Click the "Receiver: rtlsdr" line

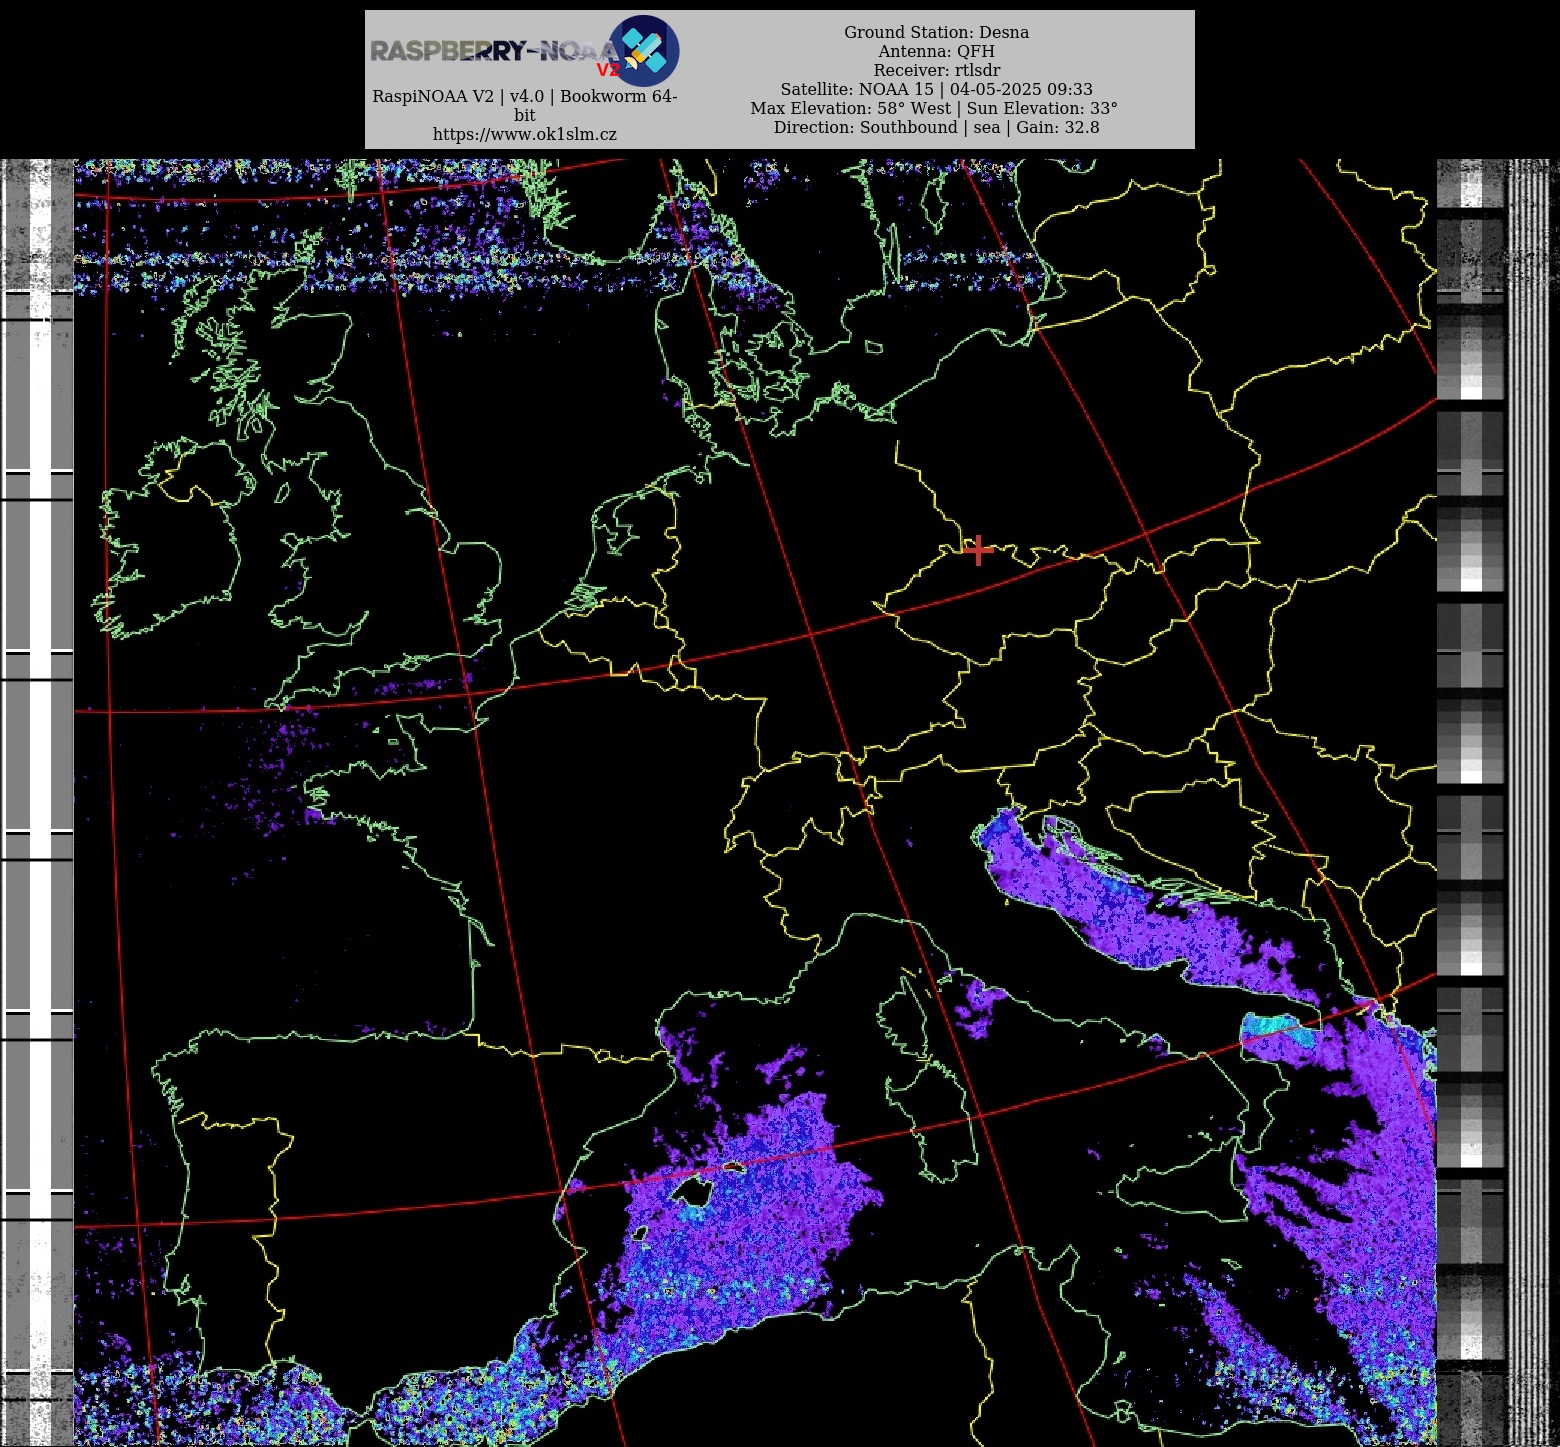click(936, 70)
